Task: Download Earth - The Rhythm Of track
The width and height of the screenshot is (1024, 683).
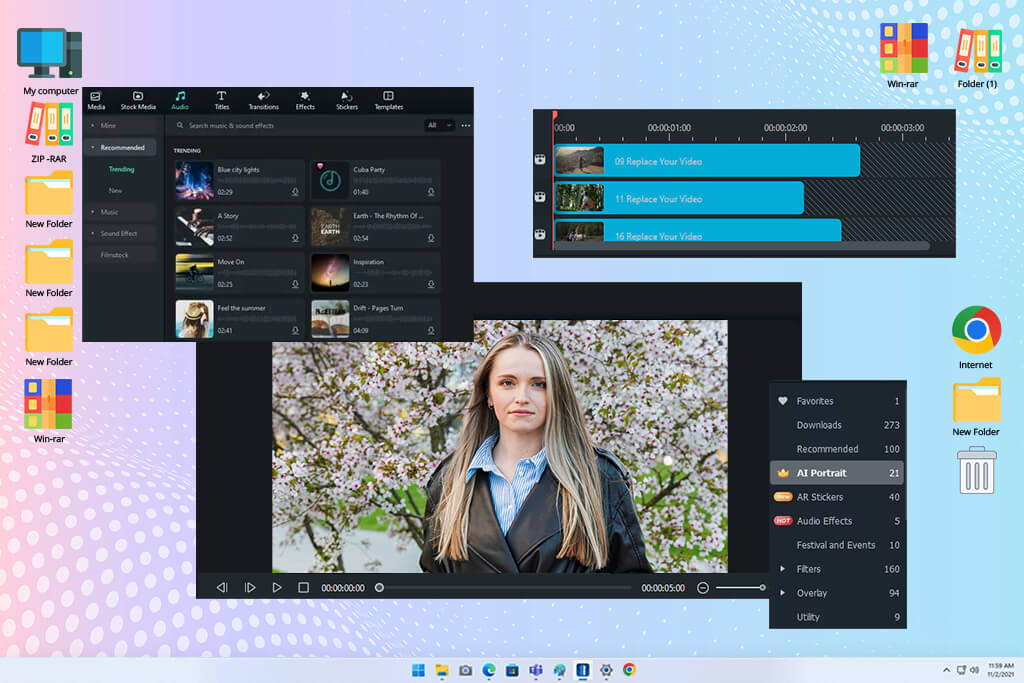Action: (431, 238)
